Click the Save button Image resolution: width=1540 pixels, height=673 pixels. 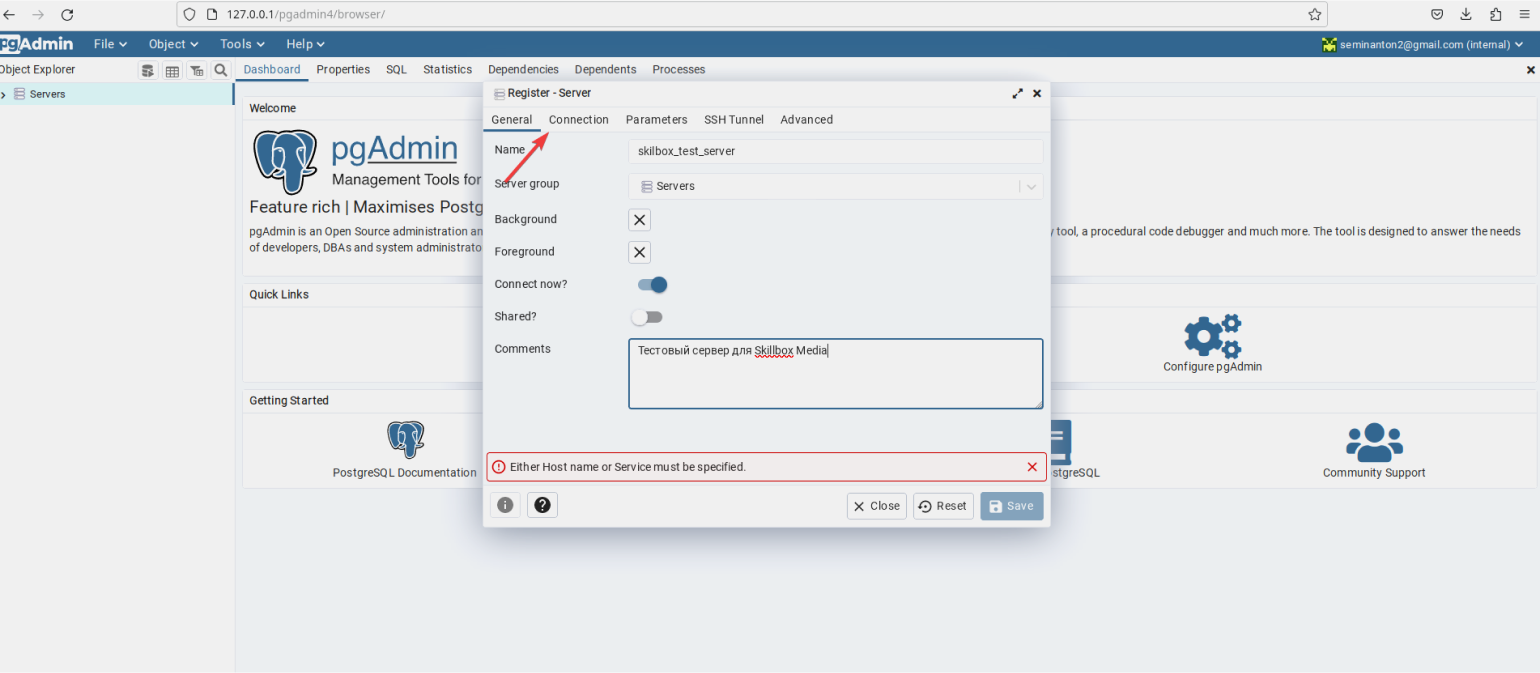click(x=1011, y=506)
